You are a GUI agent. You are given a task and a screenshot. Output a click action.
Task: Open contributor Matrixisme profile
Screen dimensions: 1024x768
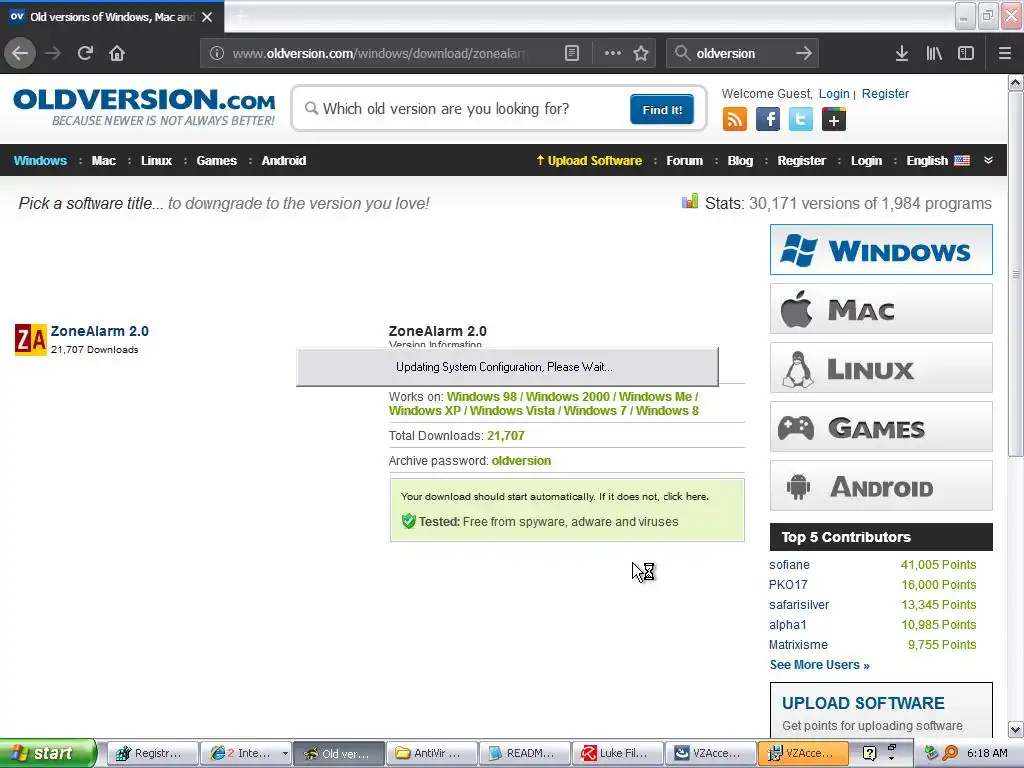(x=798, y=645)
